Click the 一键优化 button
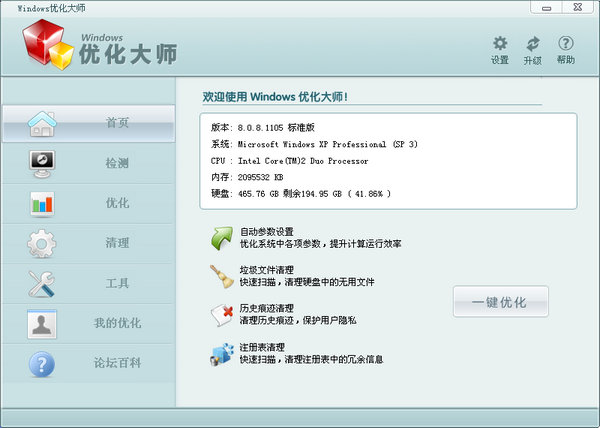600x428 pixels. point(501,301)
